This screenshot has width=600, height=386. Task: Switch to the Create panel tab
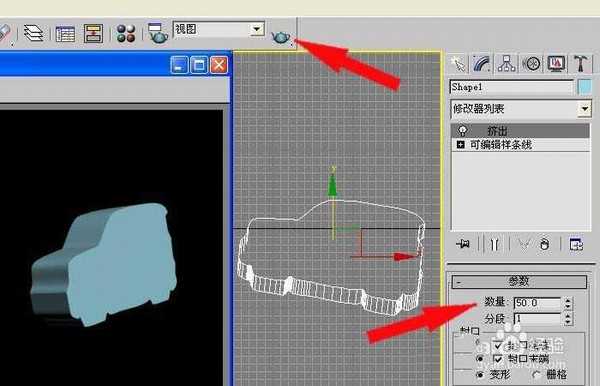tap(458, 64)
